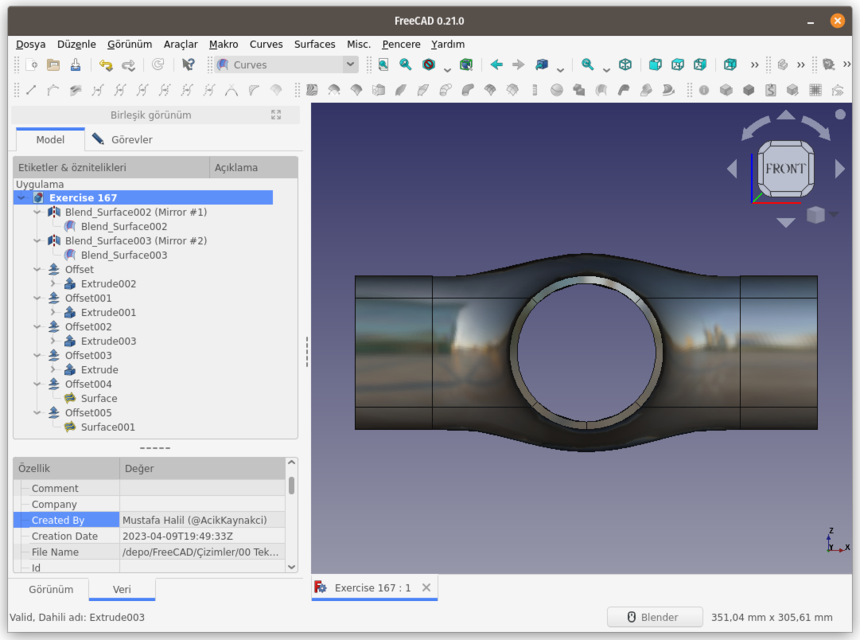
Task: Open the Surfaces menu
Action: 314,44
